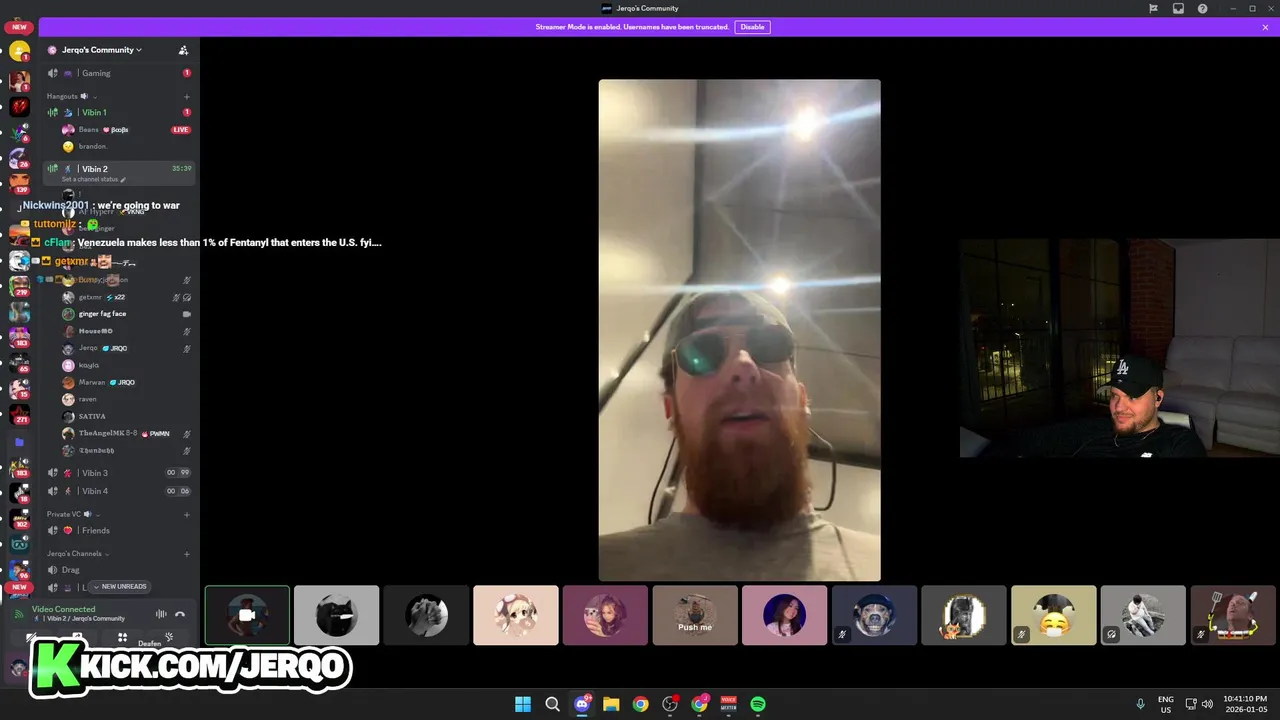This screenshot has width=1280, height=720.
Task: Select the first camera participant tile
Action: pos(247,615)
